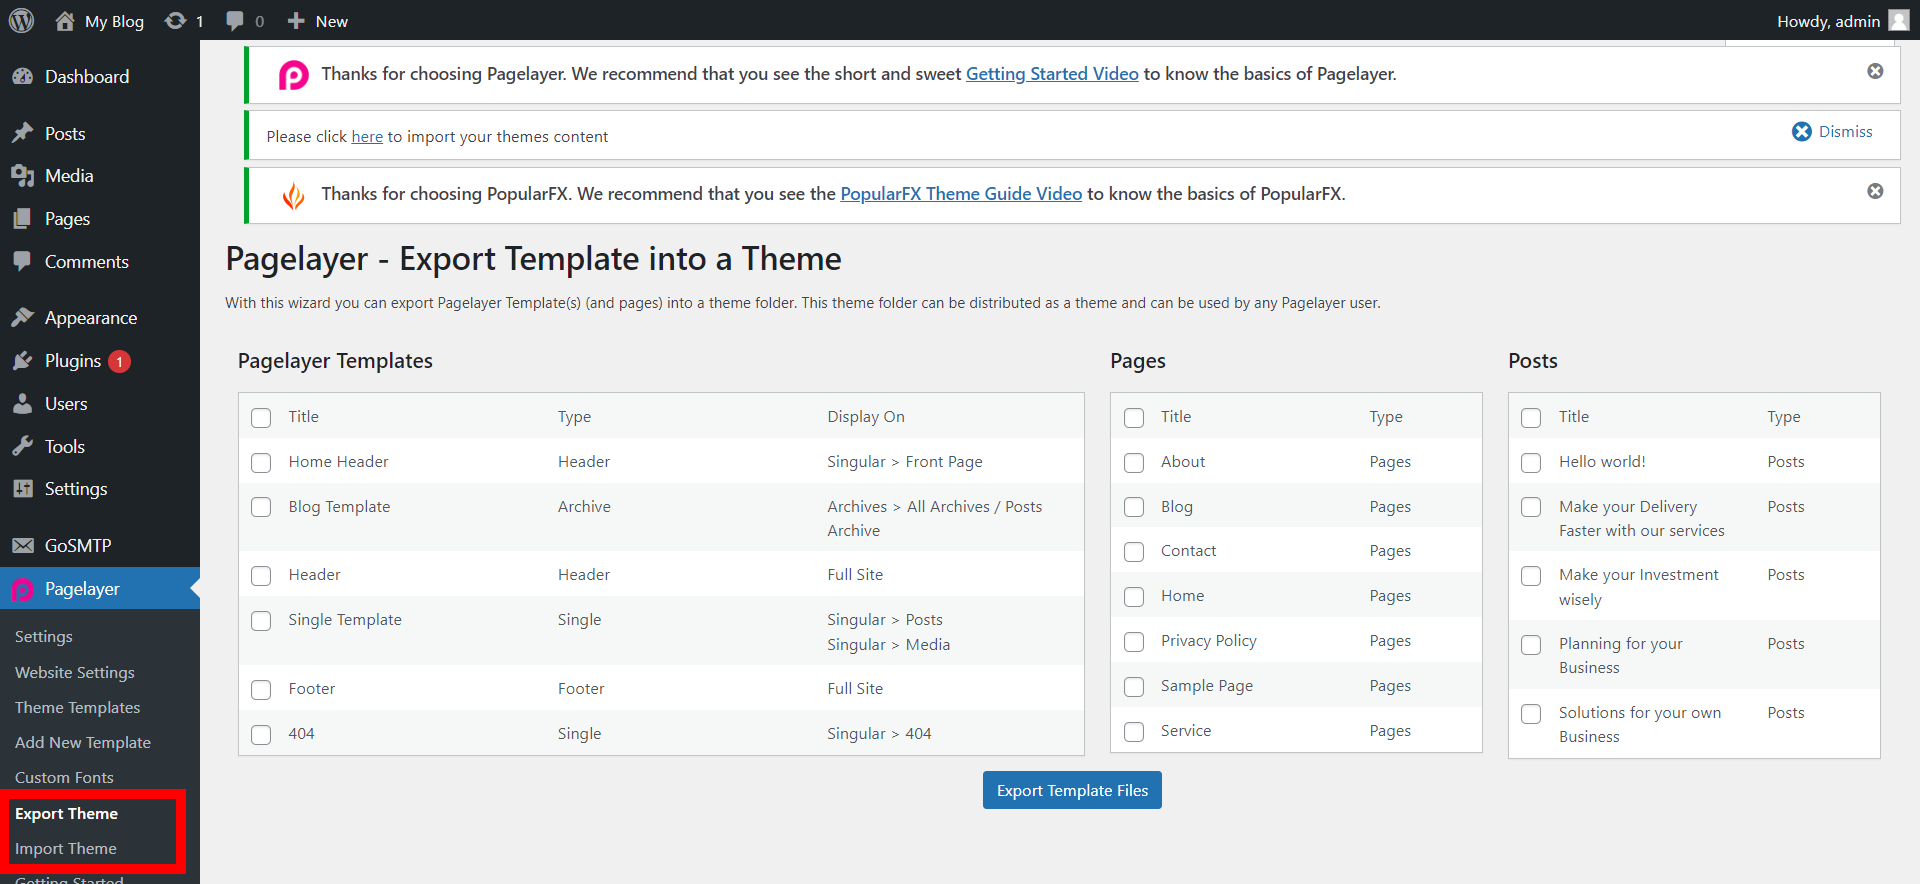
Task: Check the Hello world! post checkbox
Action: point(1531,463)
